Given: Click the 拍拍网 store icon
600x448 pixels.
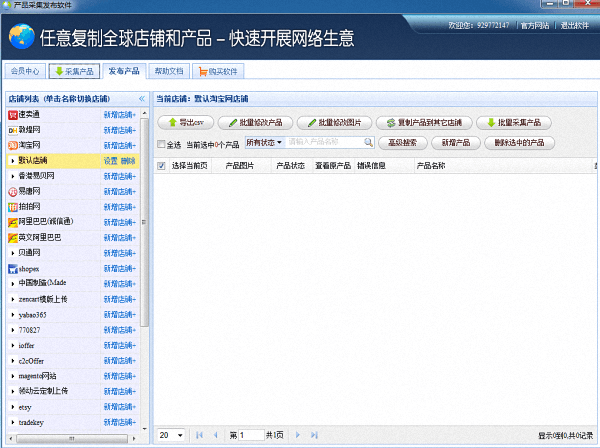Looking at the screenshot, I should (x=13, y=207).
